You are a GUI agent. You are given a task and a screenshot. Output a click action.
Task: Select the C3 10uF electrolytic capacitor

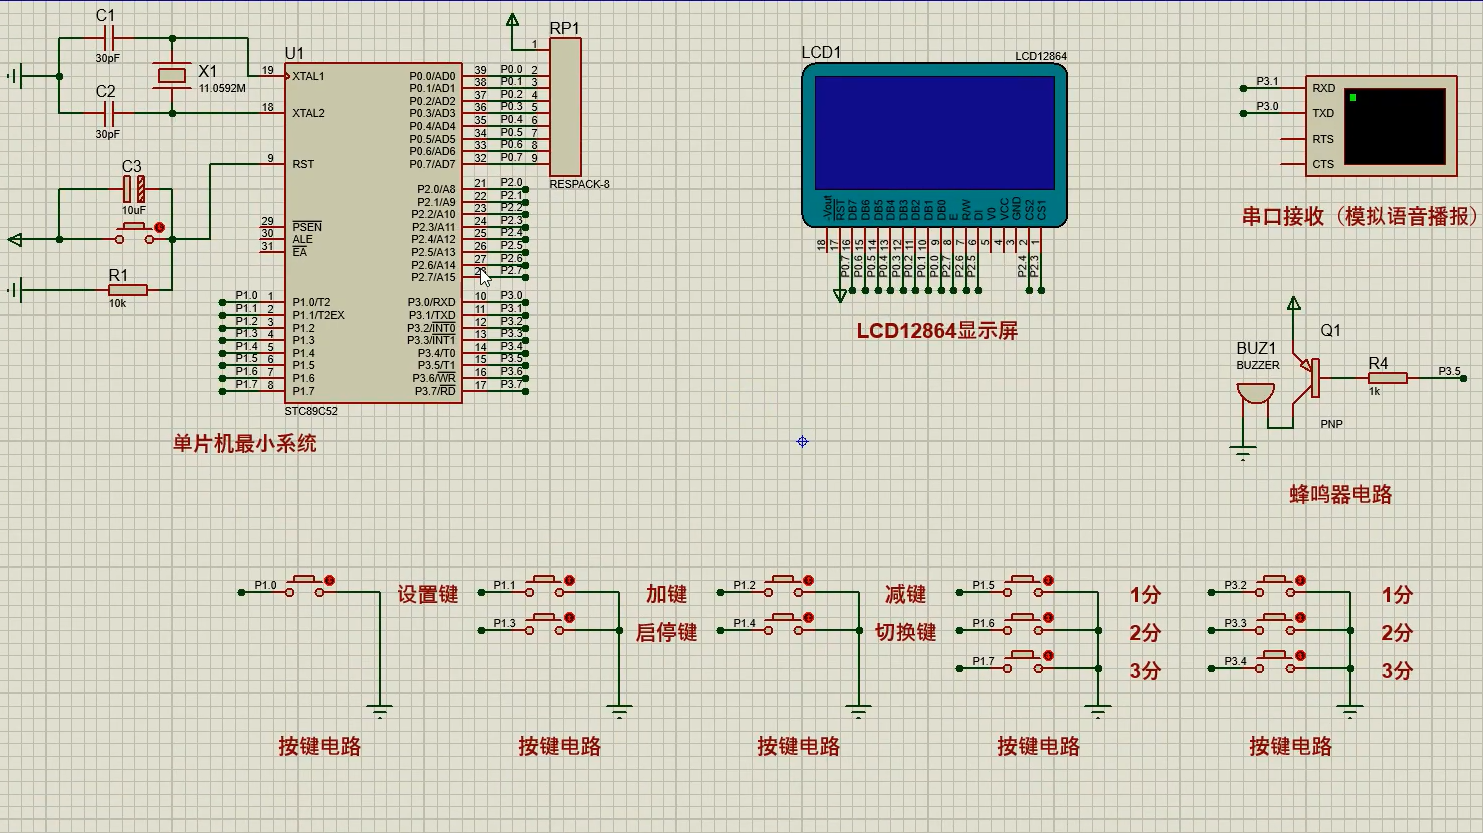[133, 188]
